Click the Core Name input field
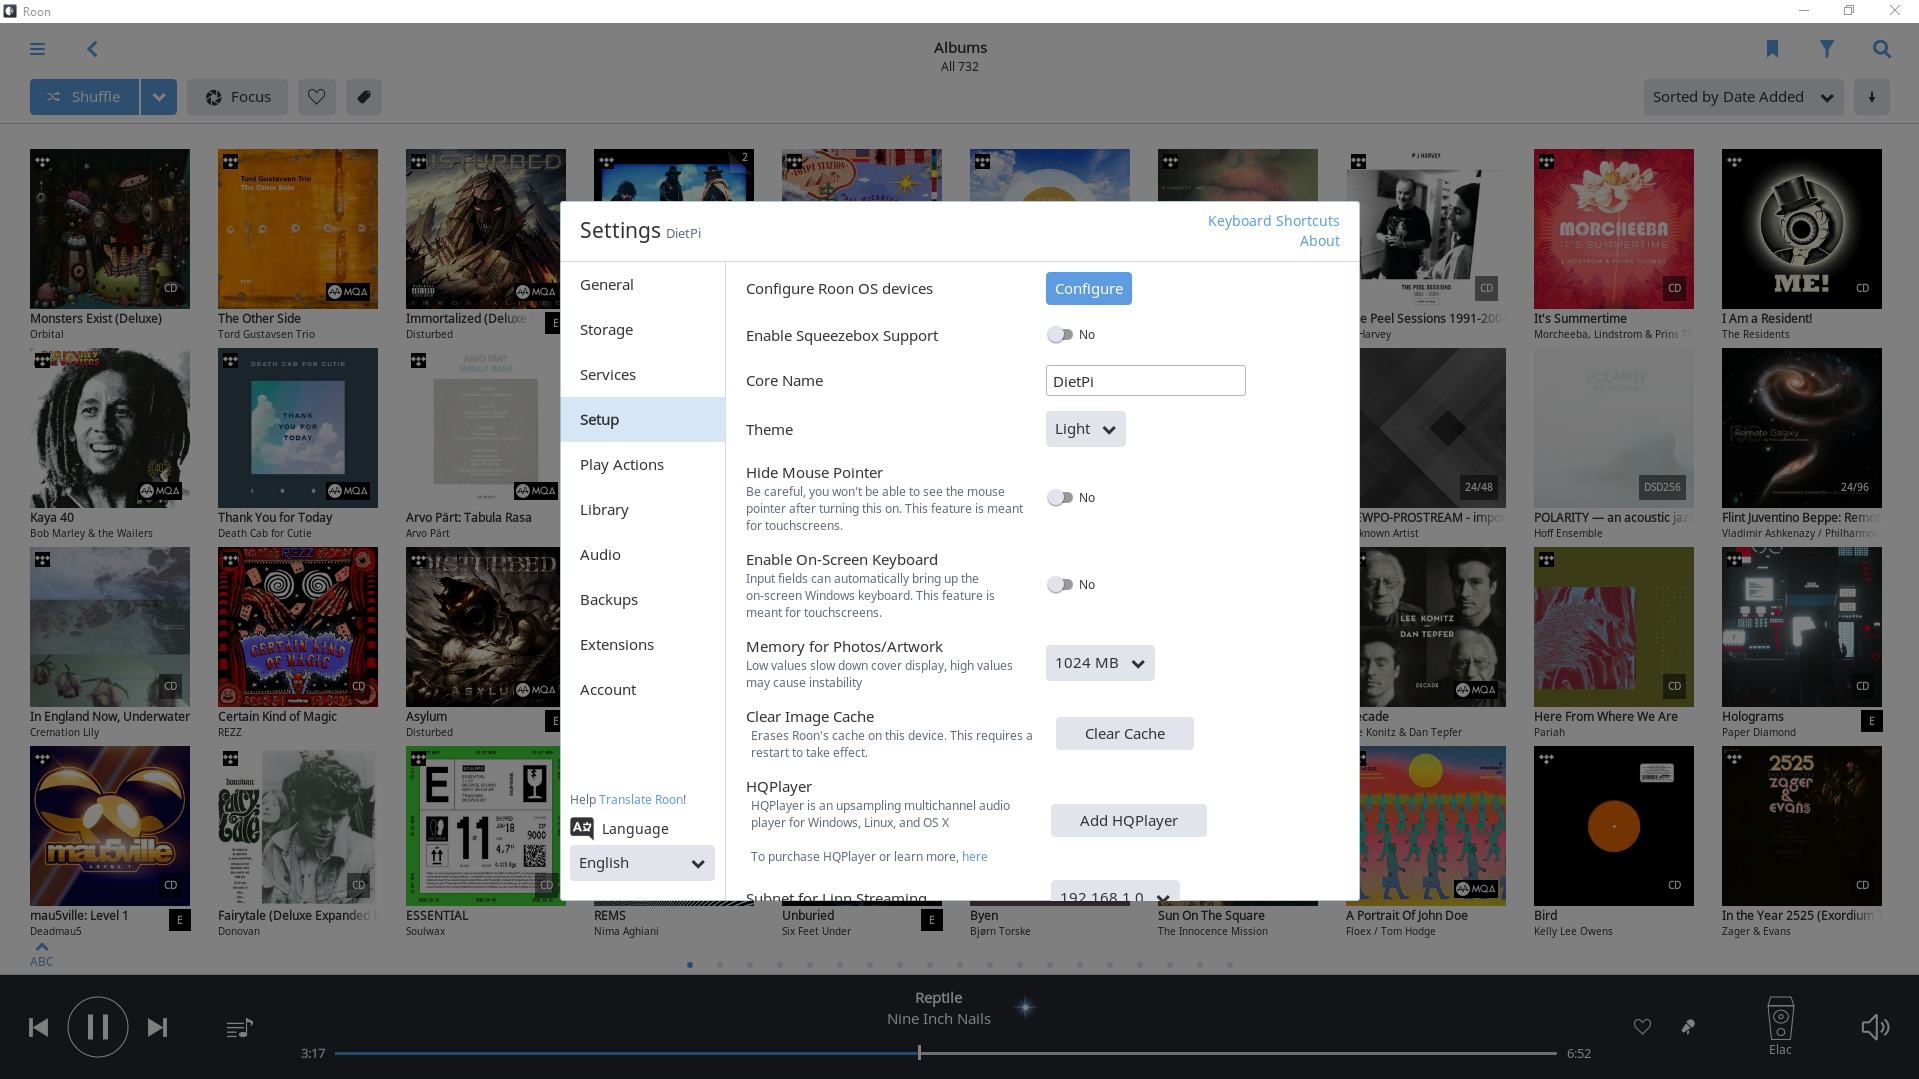The image size is (1919, 1079). [1145, 381]
